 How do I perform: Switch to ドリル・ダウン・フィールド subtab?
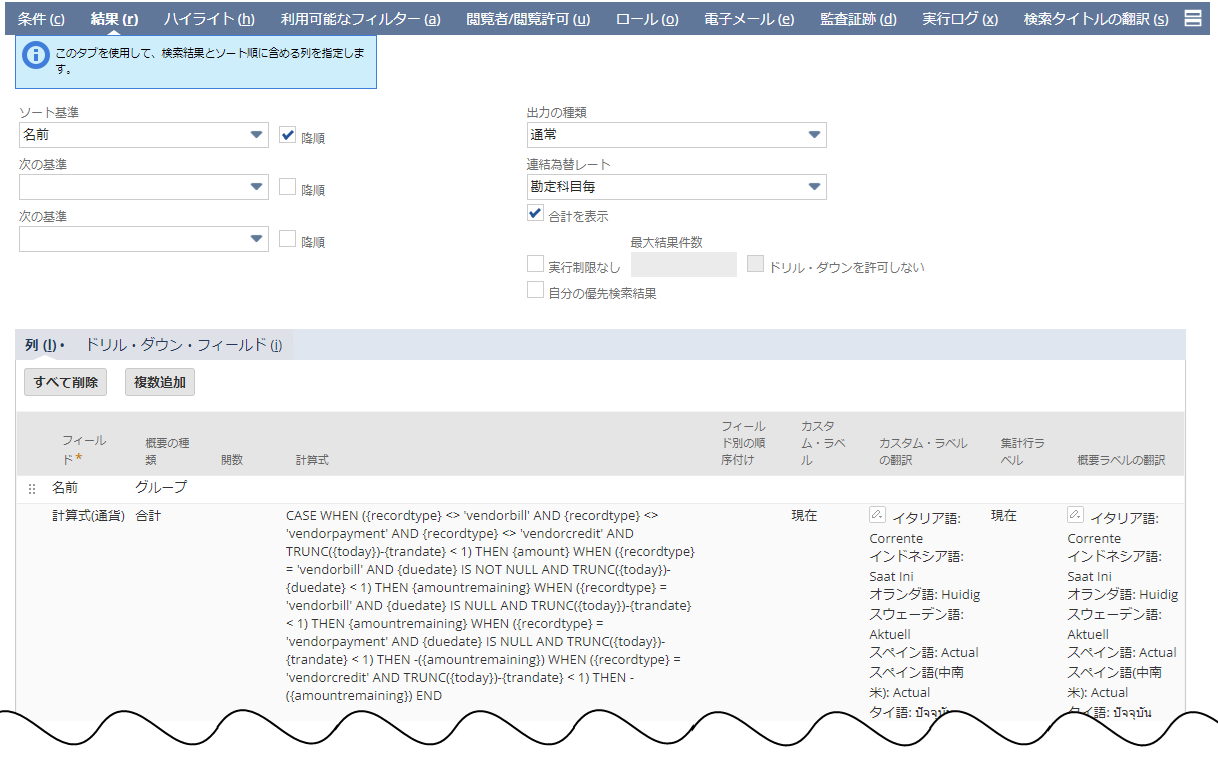click(183, 345)
